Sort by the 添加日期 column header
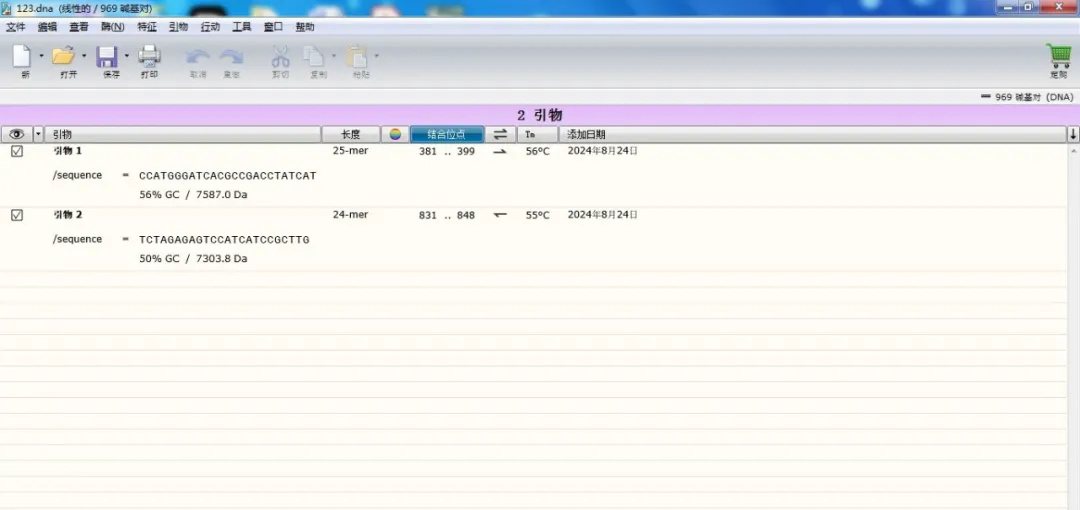 [x=586, y=134]
